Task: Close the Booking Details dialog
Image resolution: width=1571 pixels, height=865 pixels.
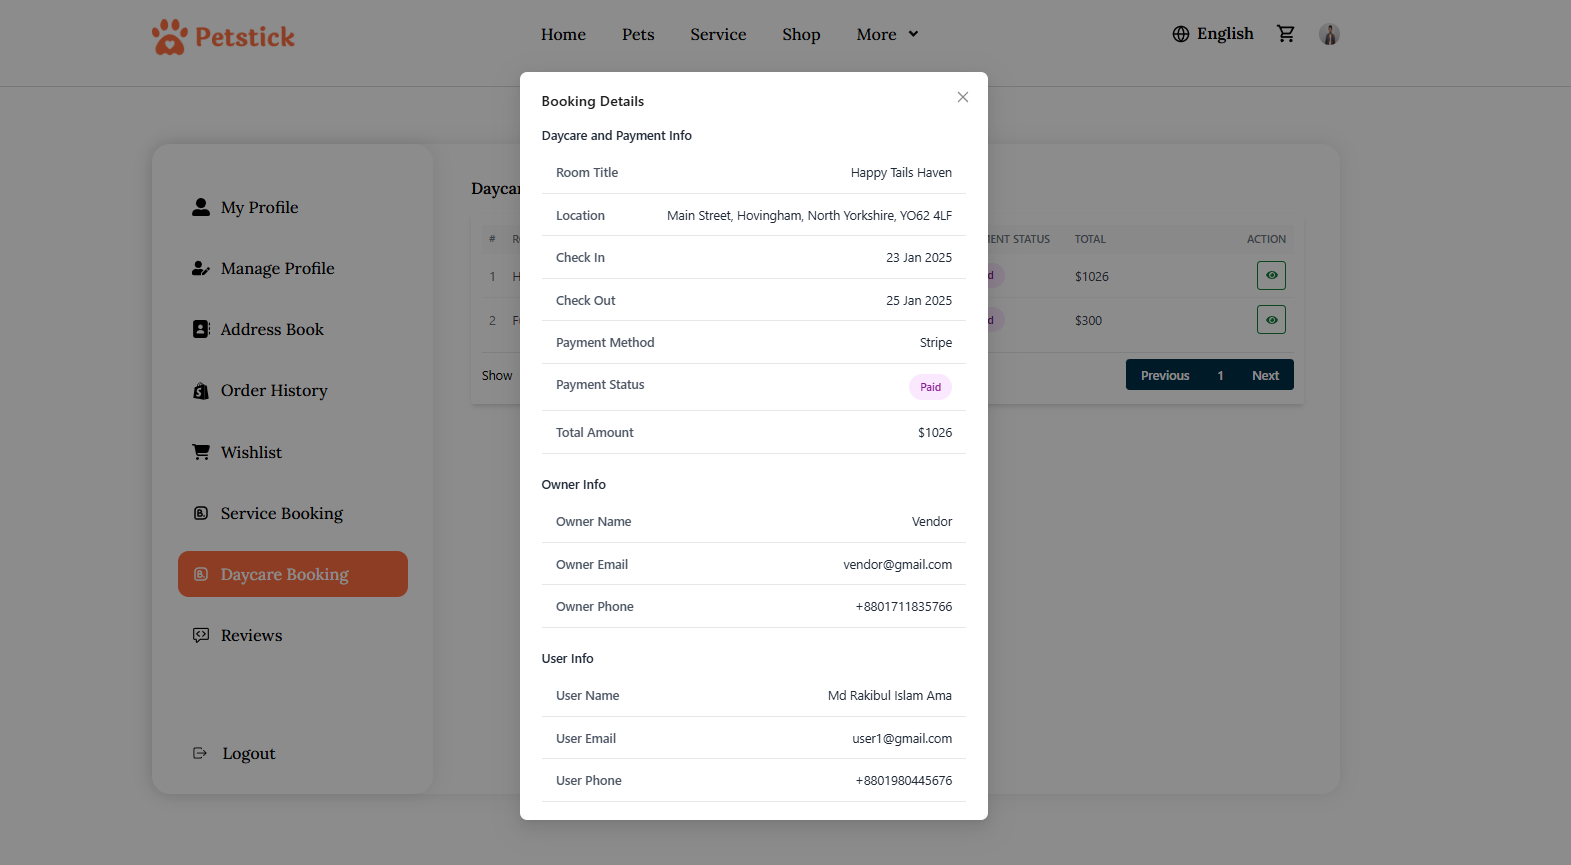Action: [962, 97]
